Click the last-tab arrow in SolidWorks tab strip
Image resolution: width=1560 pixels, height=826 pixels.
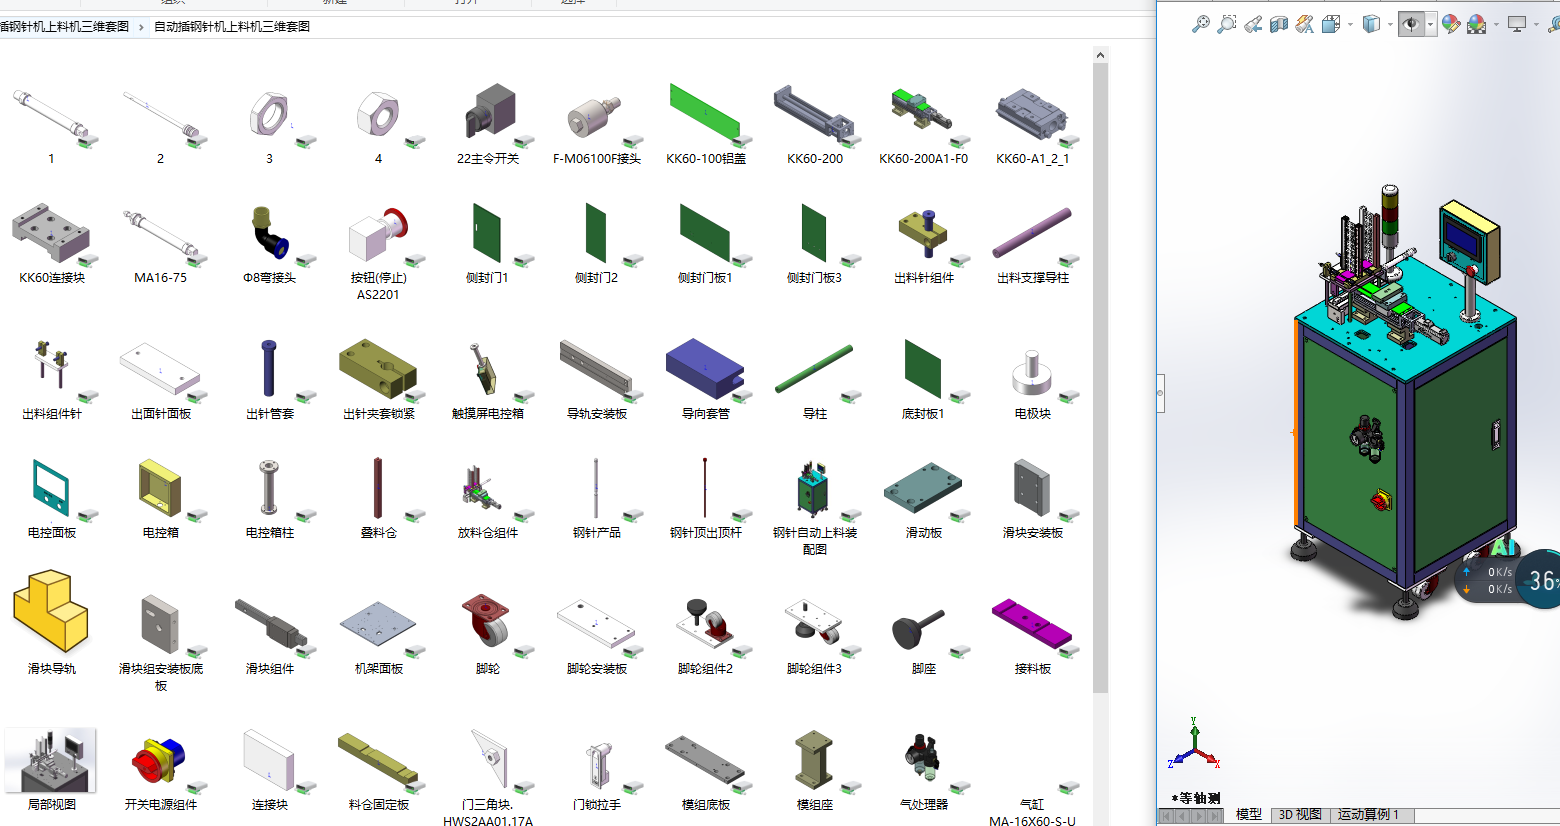click(x=1216, y=816)
